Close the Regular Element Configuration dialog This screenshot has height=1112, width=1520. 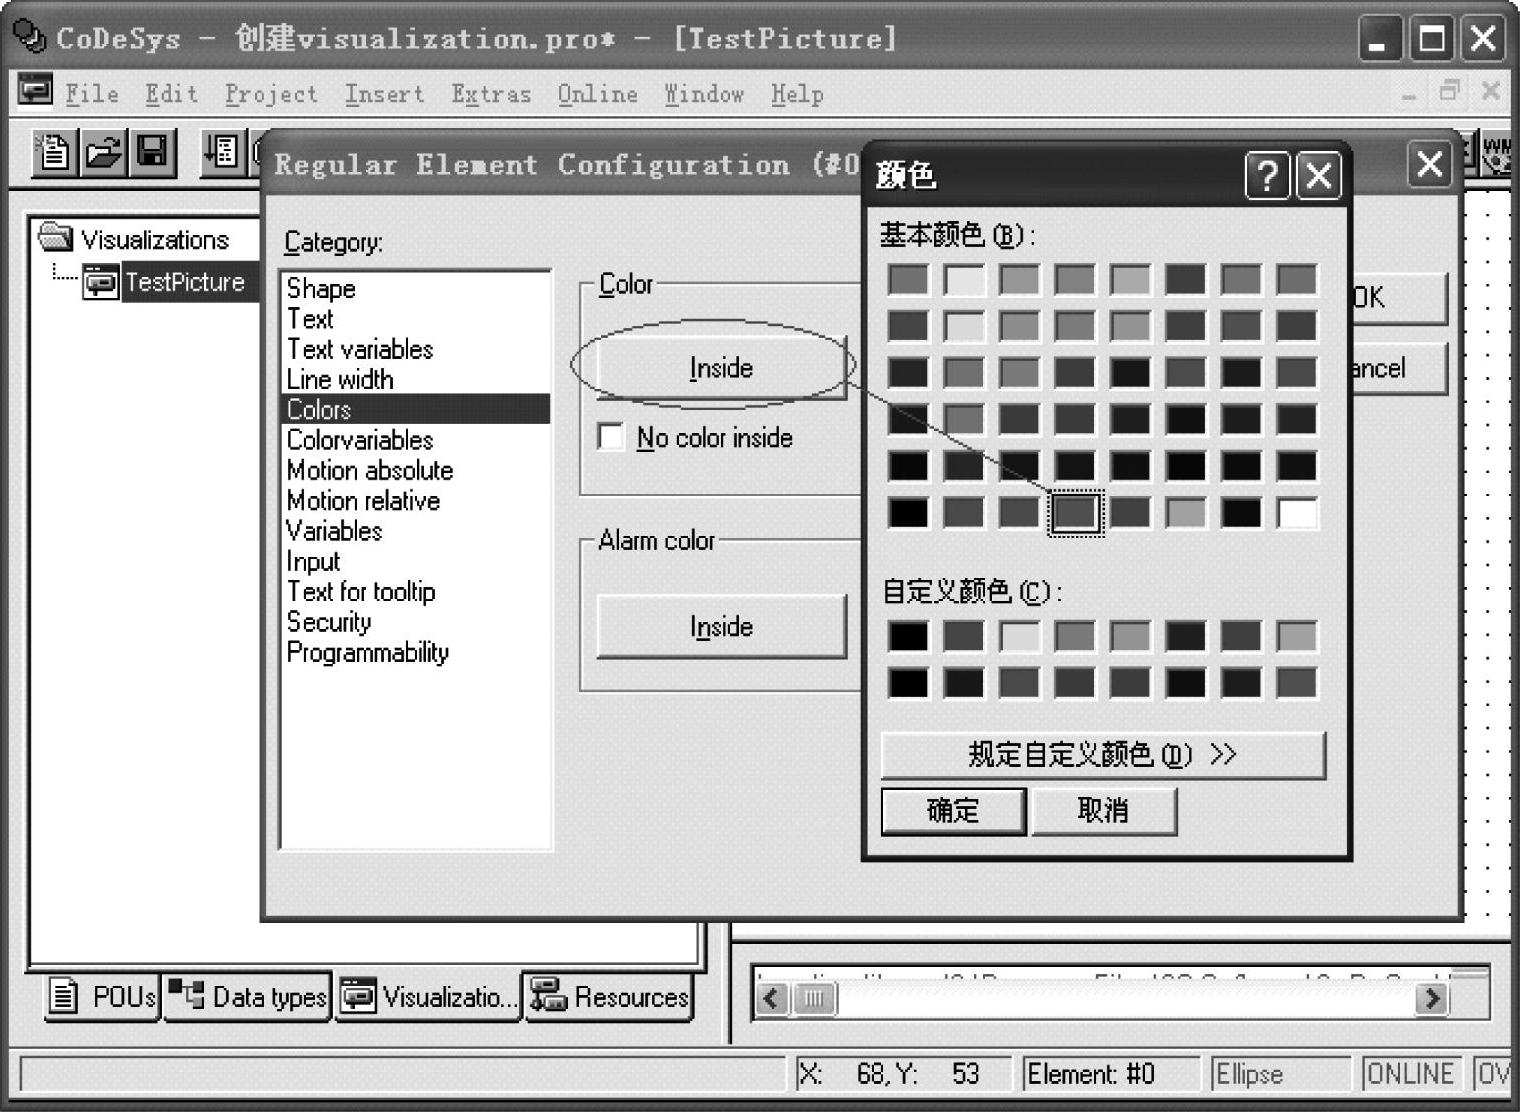1430,164
